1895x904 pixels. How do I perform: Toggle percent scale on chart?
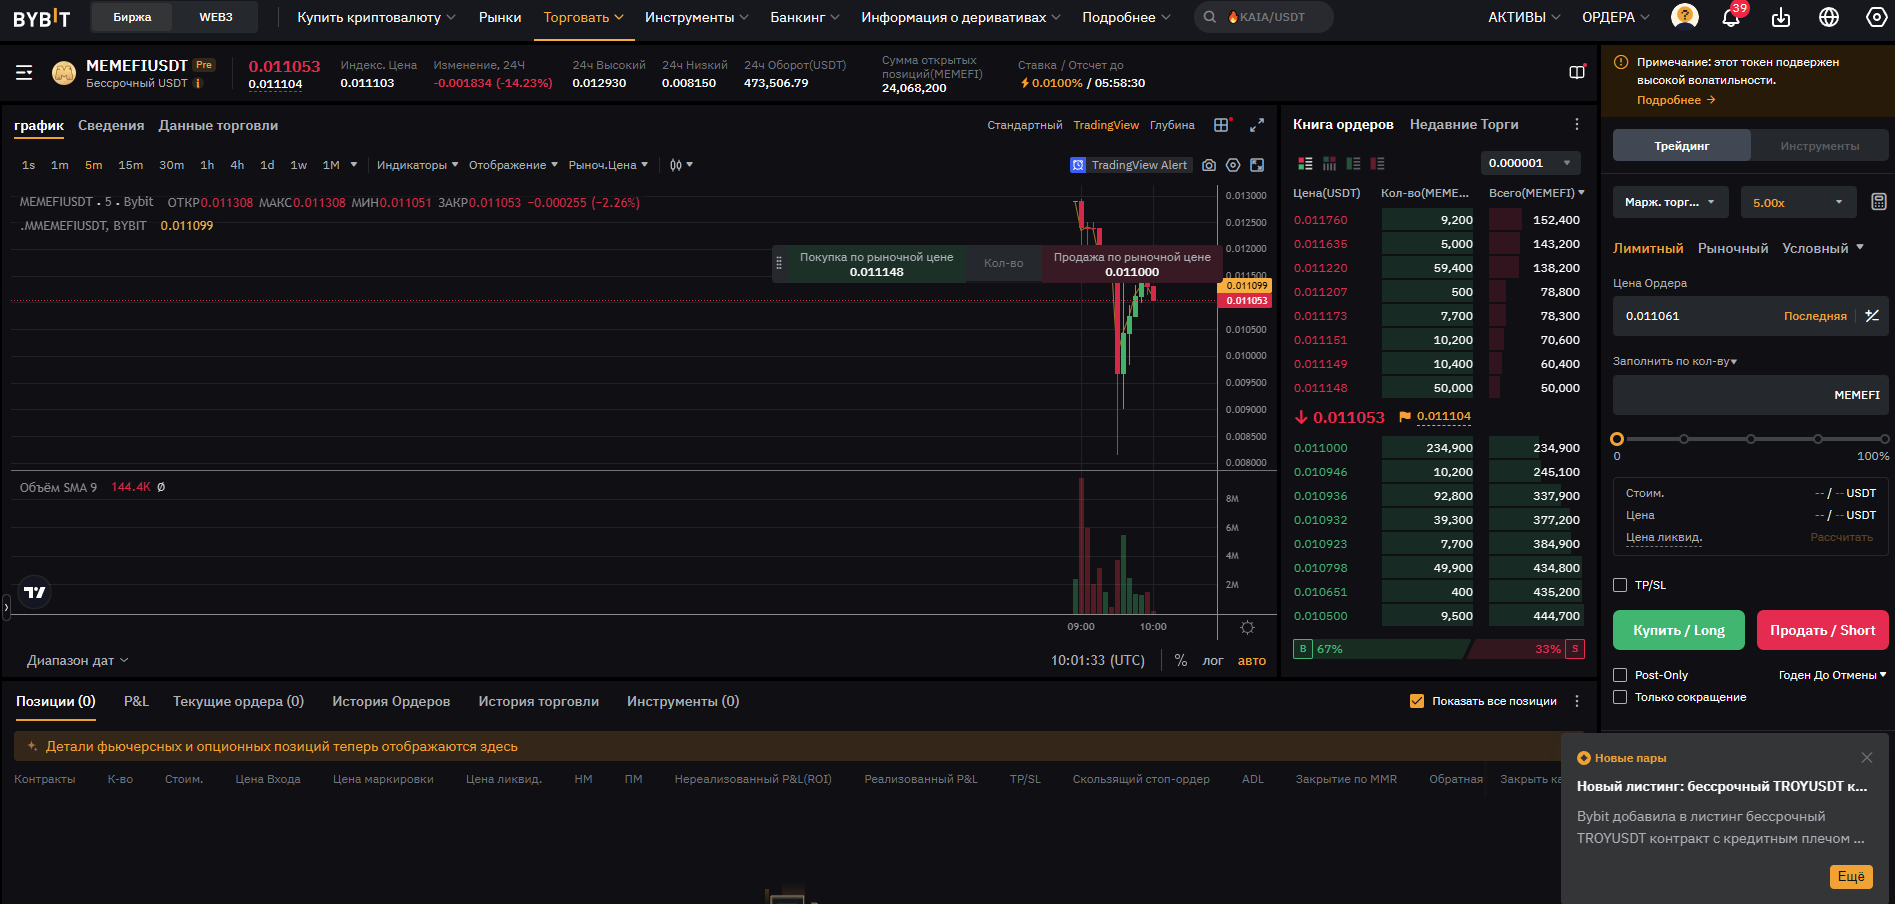1181,660
